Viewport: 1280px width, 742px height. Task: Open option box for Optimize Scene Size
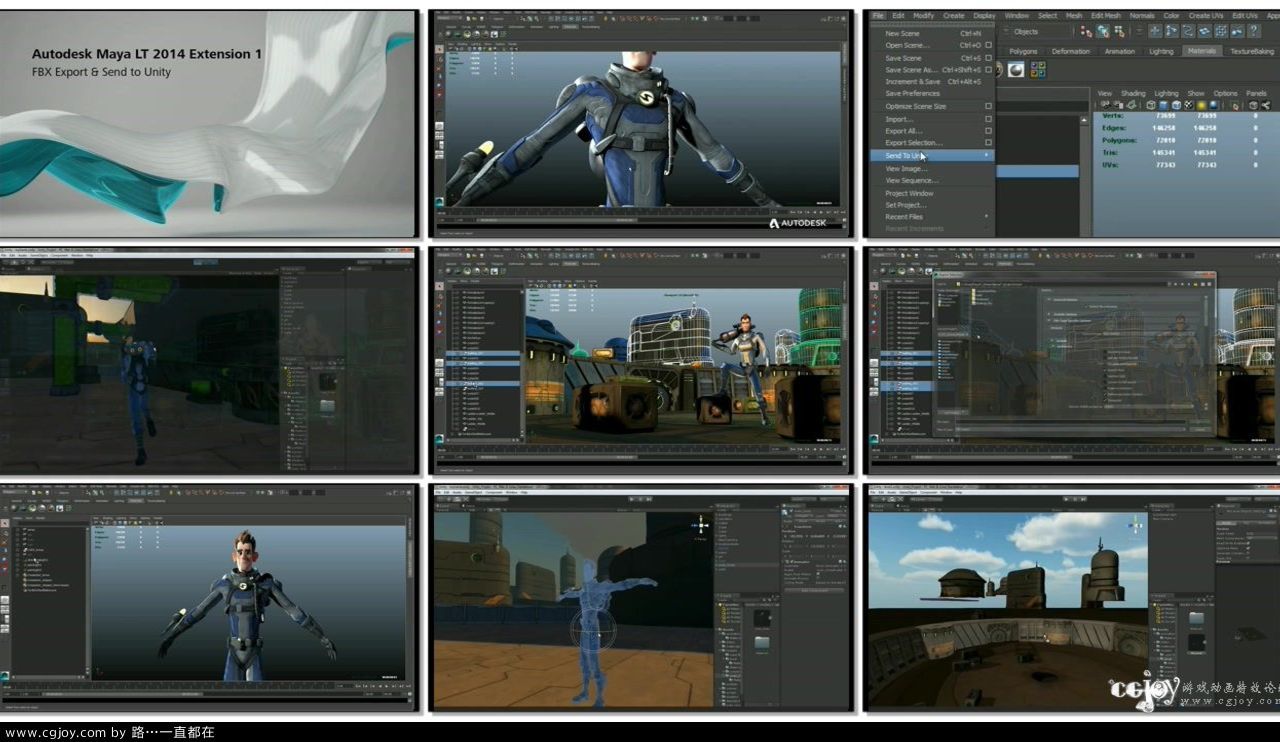(x=989, y=106)
